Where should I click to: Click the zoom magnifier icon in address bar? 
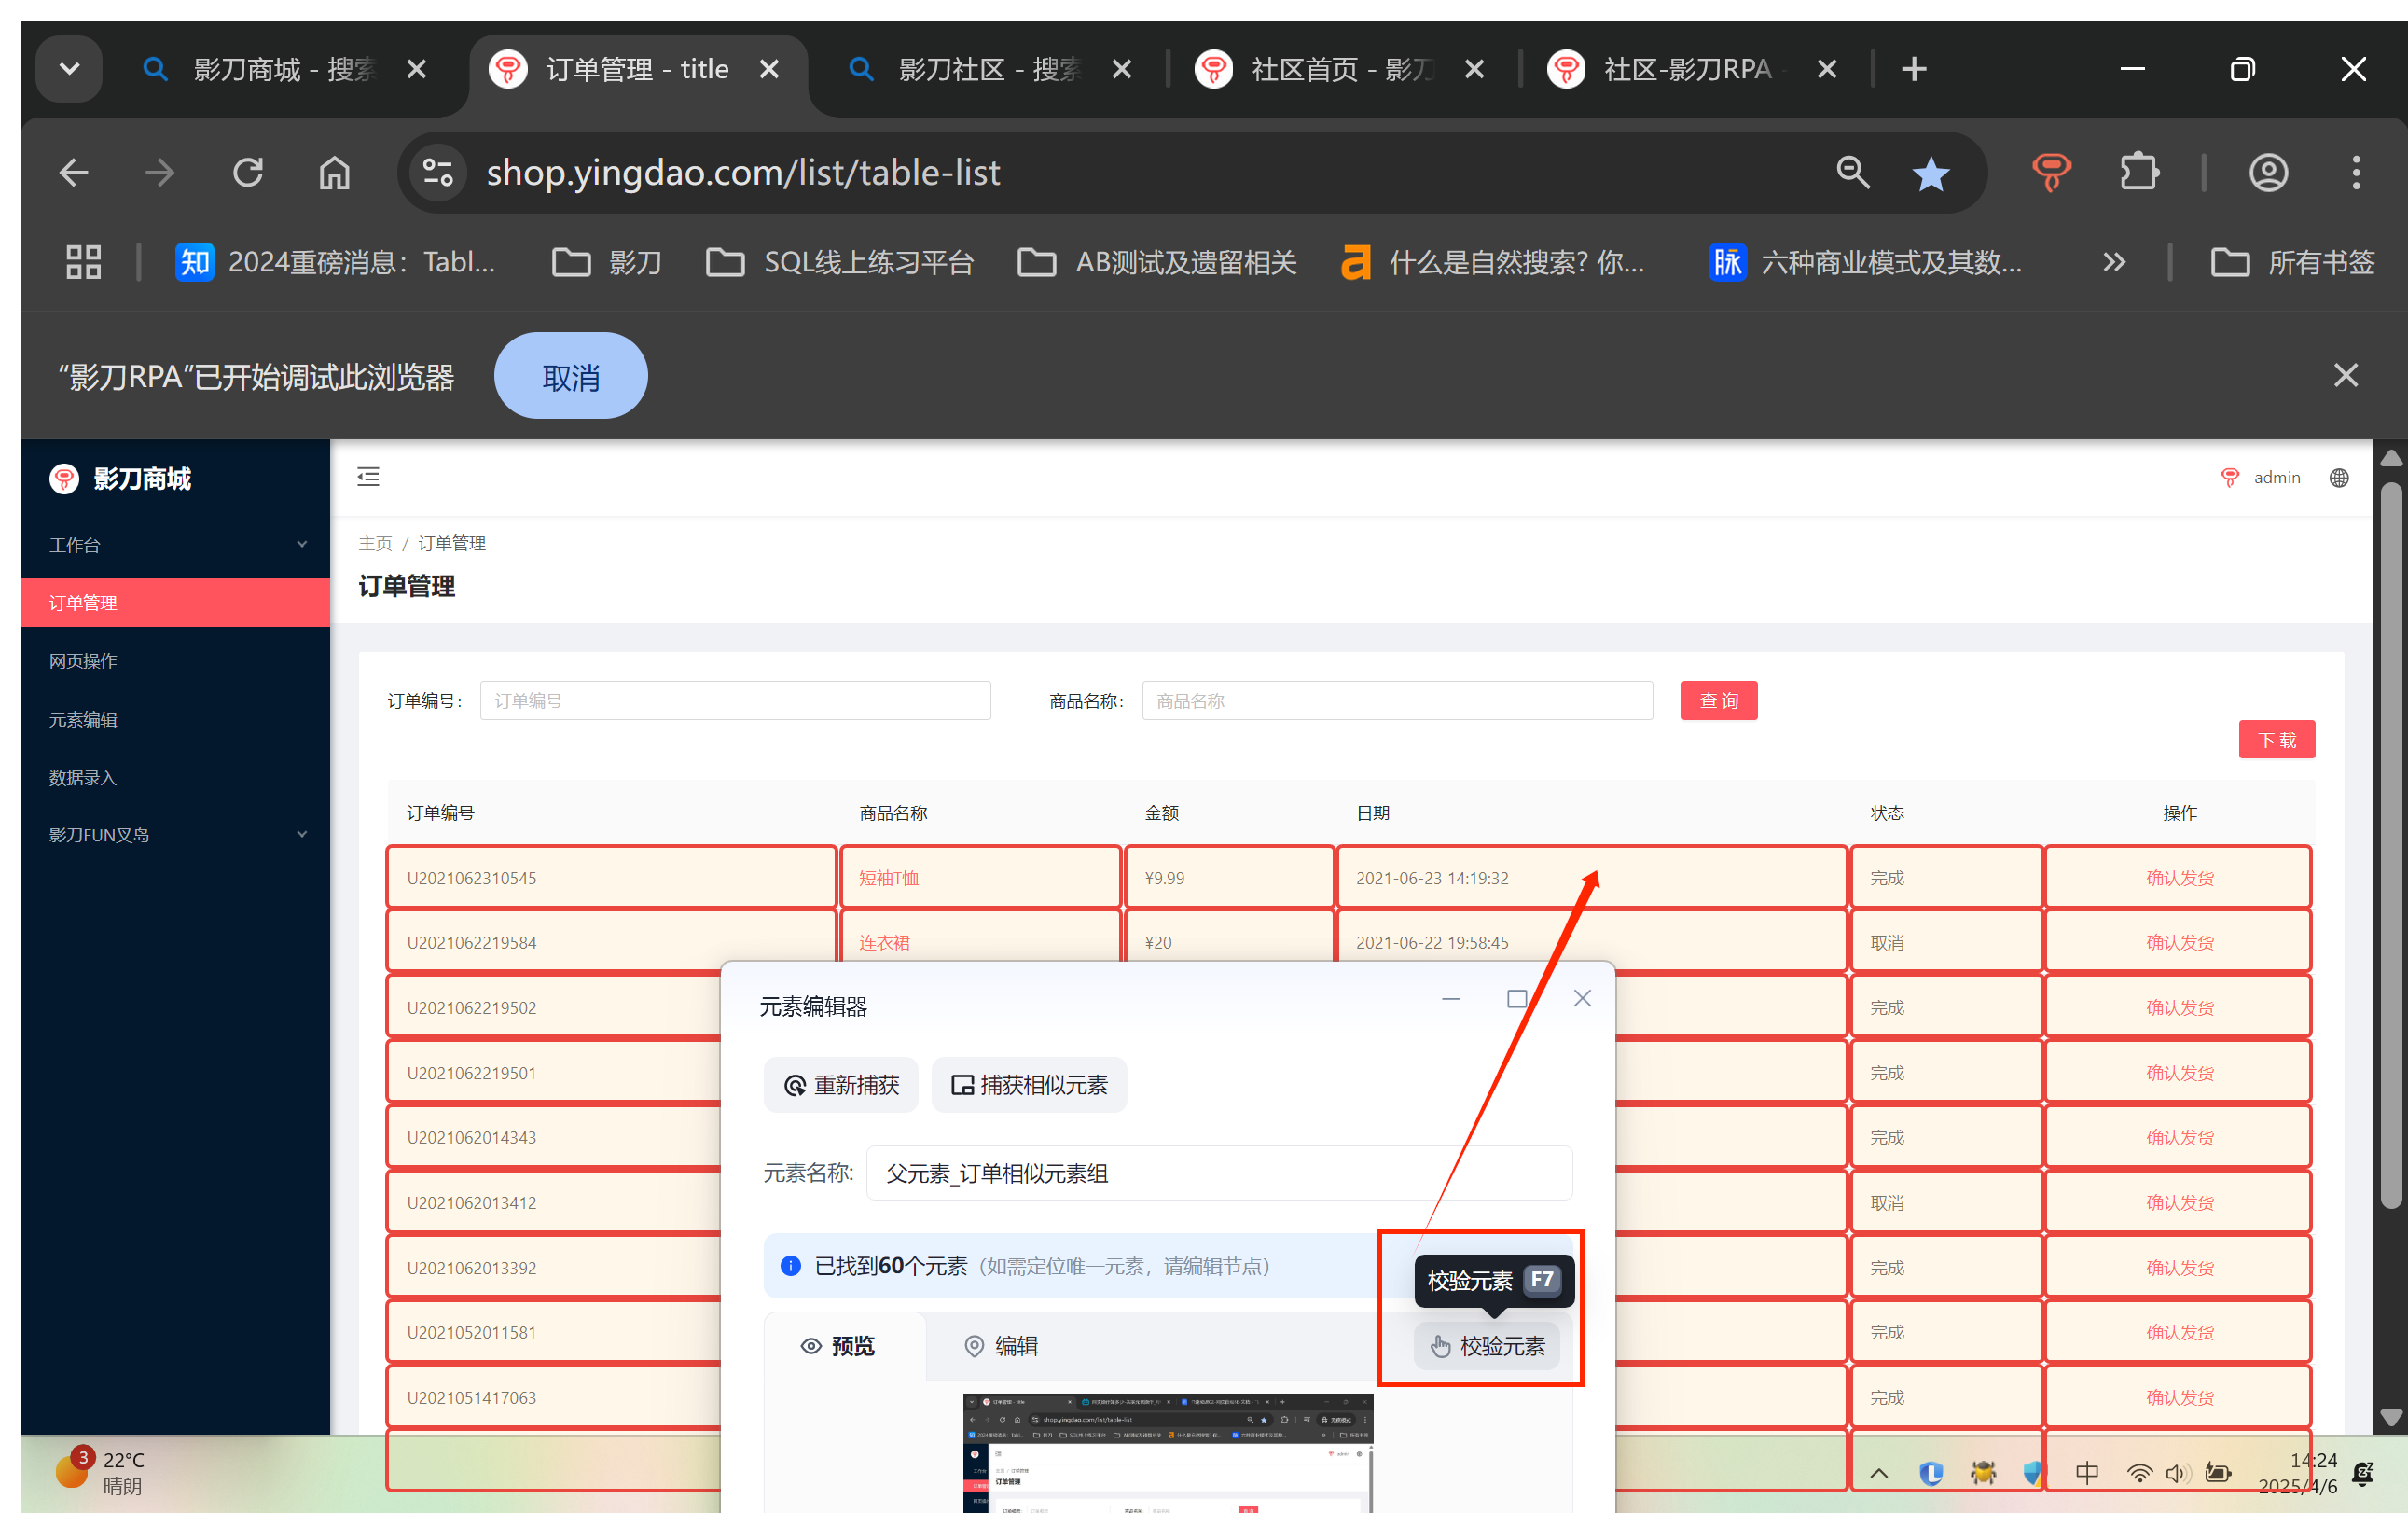tap(1852, 172)
